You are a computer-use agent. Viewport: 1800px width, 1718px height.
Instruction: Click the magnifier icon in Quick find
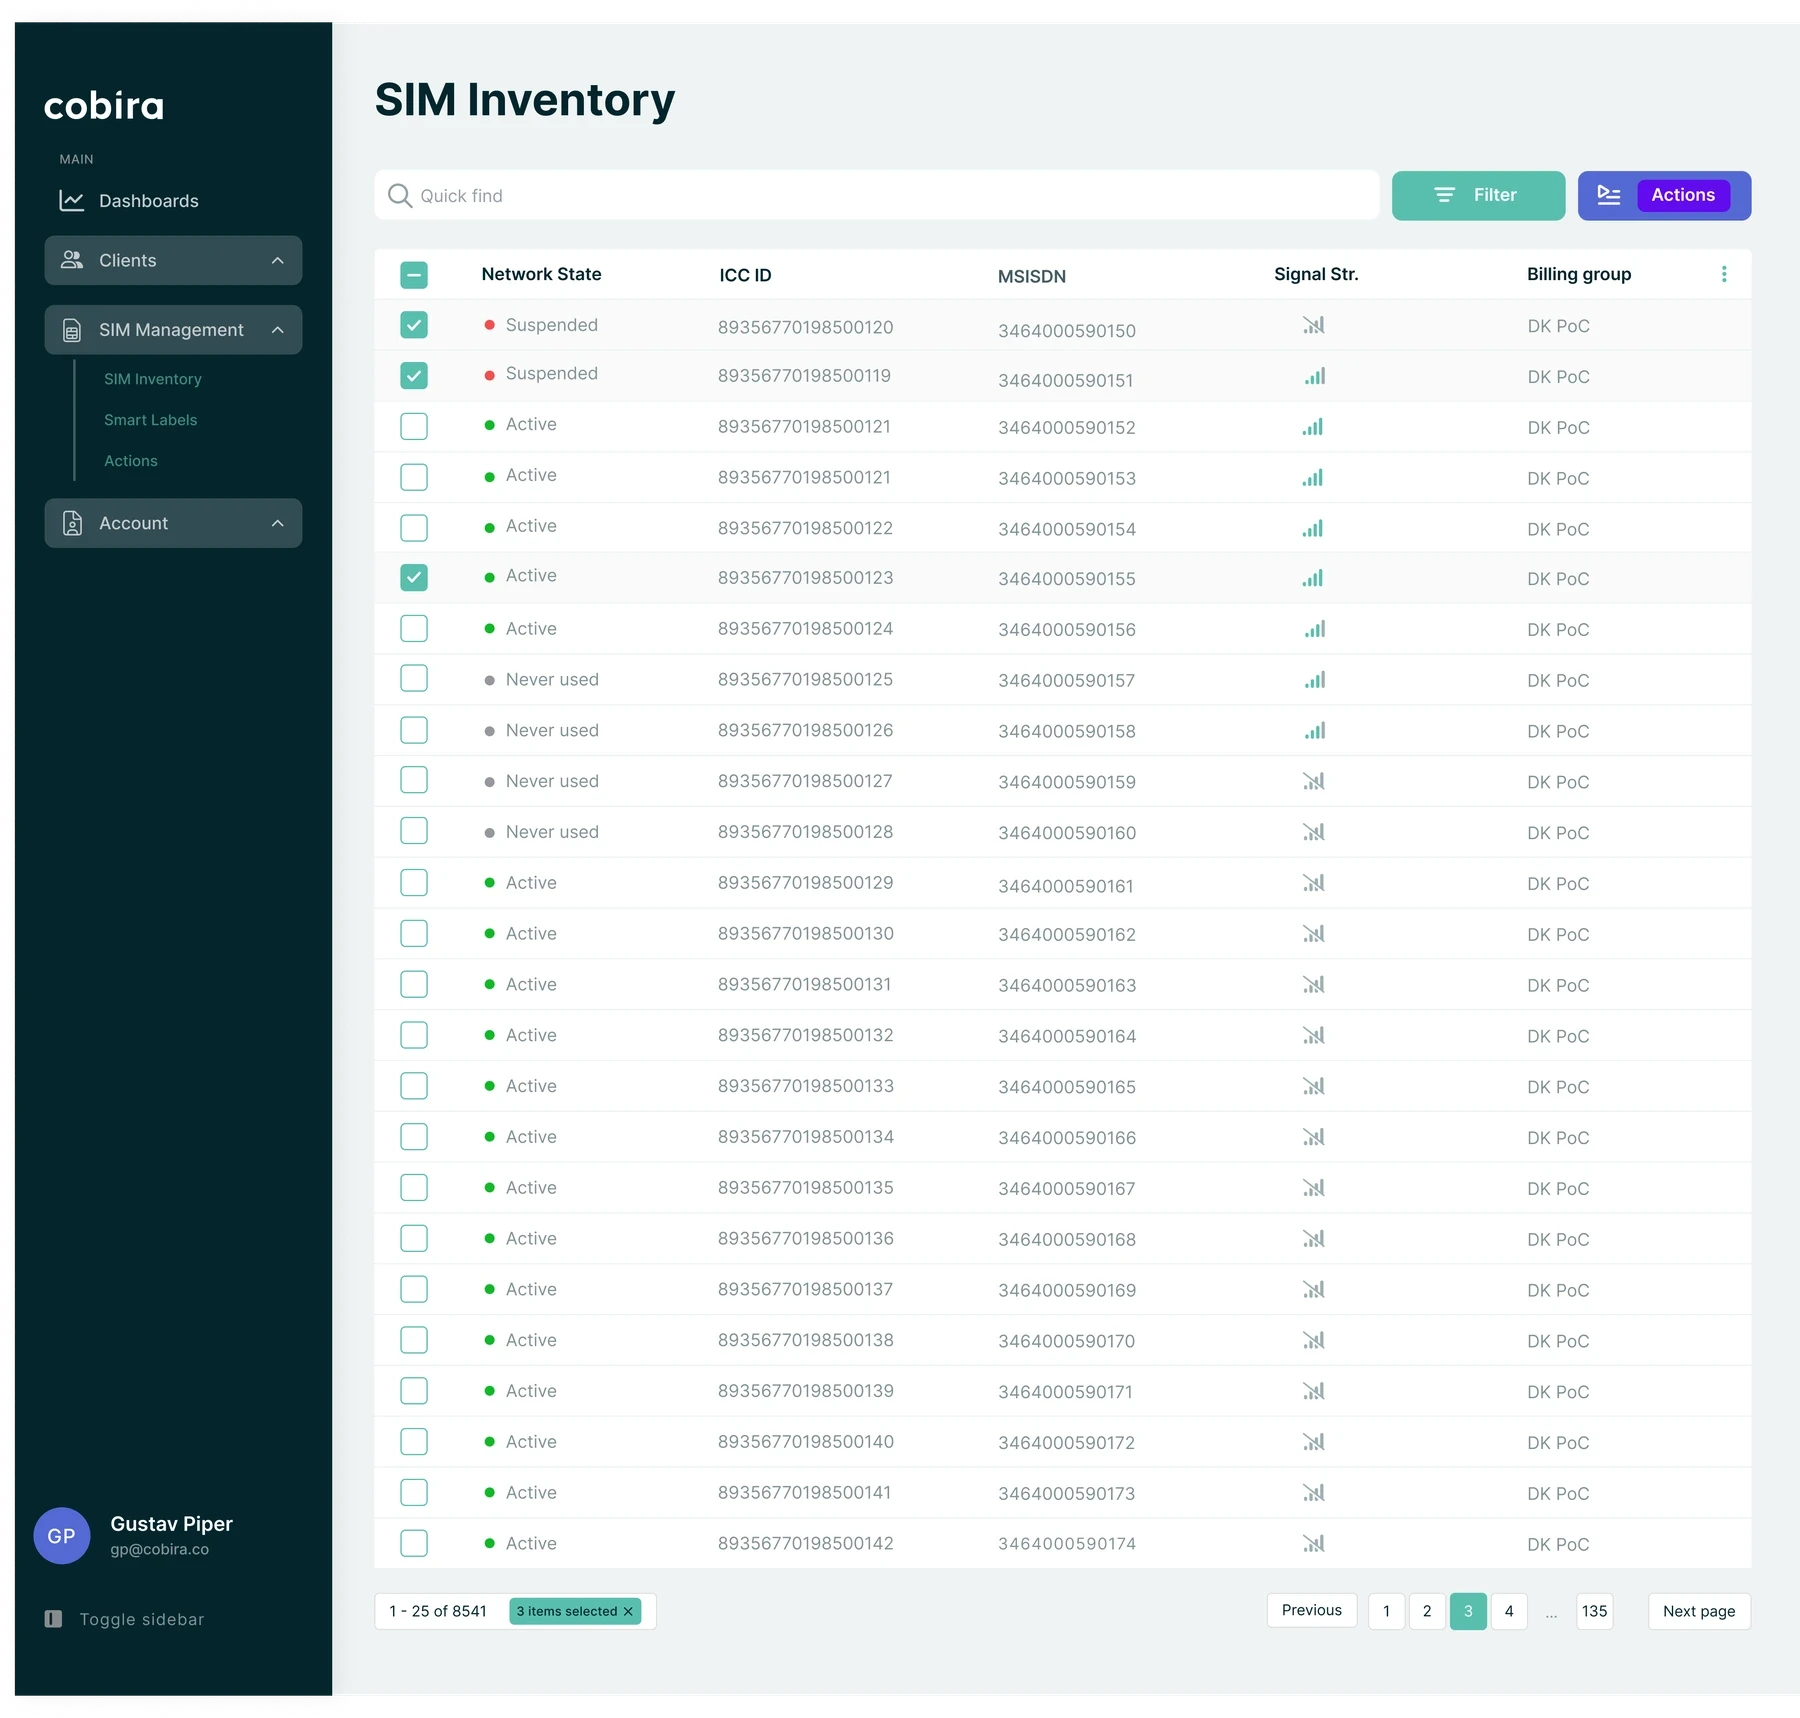(x=400, y=195)
